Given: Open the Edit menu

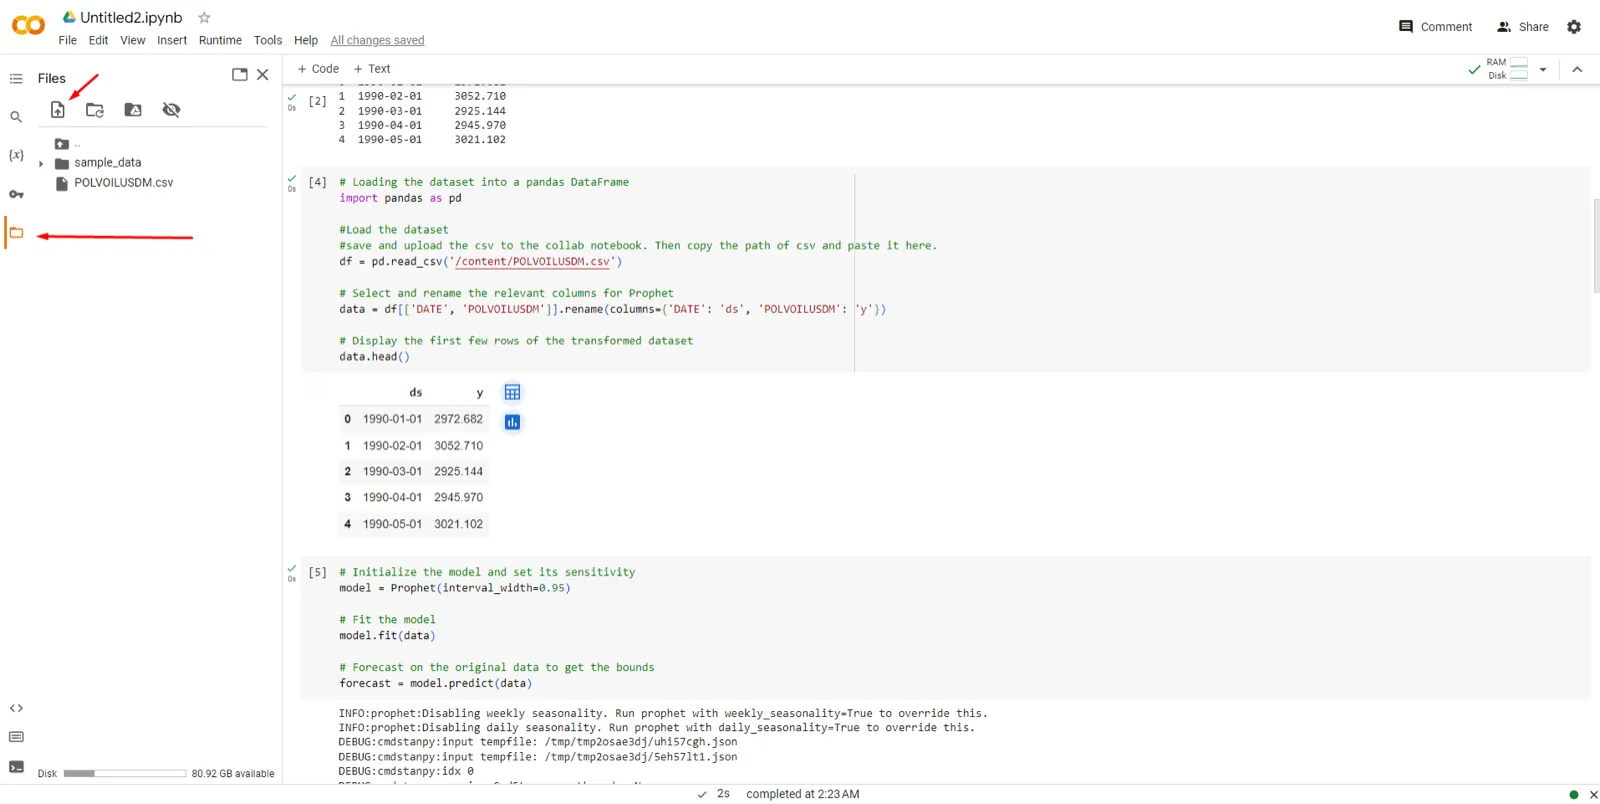Looking at the screenshot, I should pyautogui.click(x=98, y=40).
